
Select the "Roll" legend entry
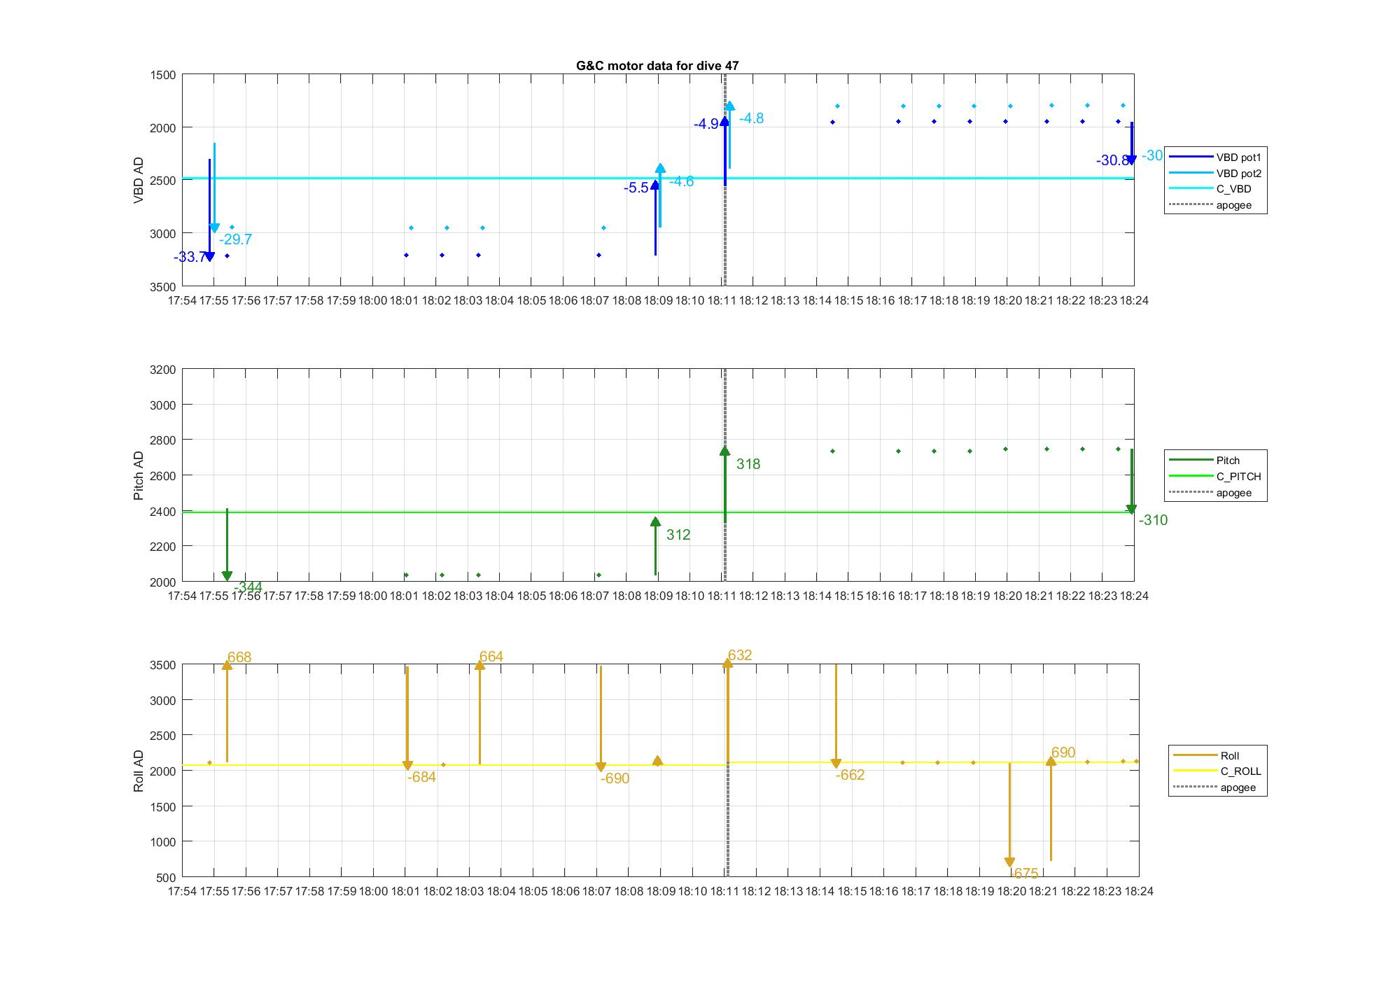1206,755
